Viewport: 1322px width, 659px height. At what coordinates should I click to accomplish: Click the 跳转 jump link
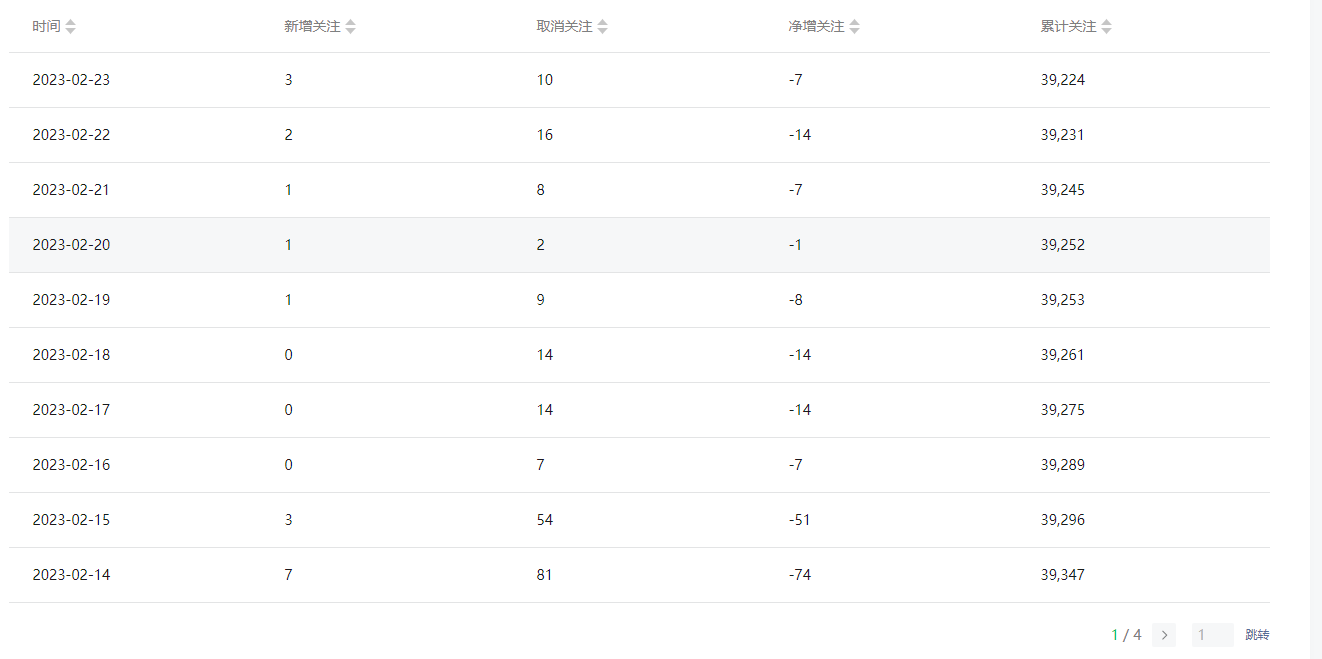point(1257,635)
